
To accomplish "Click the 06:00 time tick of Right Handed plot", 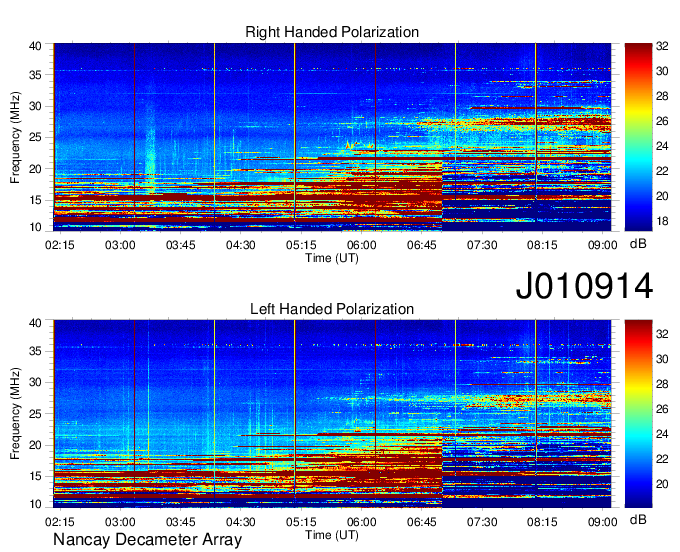I will pos(361,245).
